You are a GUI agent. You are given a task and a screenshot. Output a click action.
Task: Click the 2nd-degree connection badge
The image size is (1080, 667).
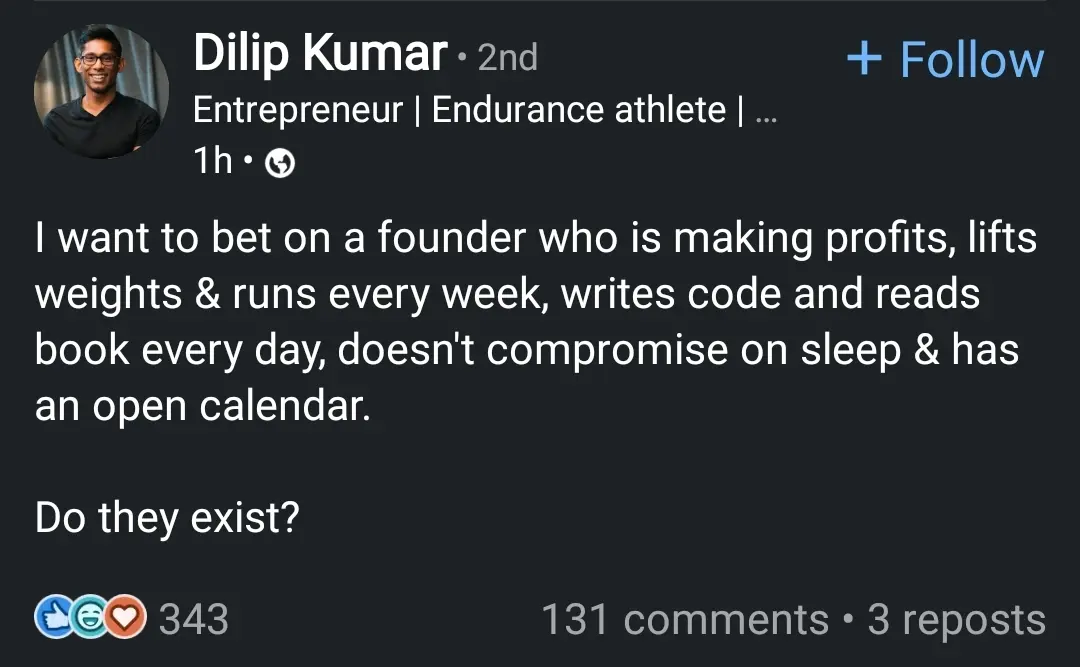pos(507,58)
